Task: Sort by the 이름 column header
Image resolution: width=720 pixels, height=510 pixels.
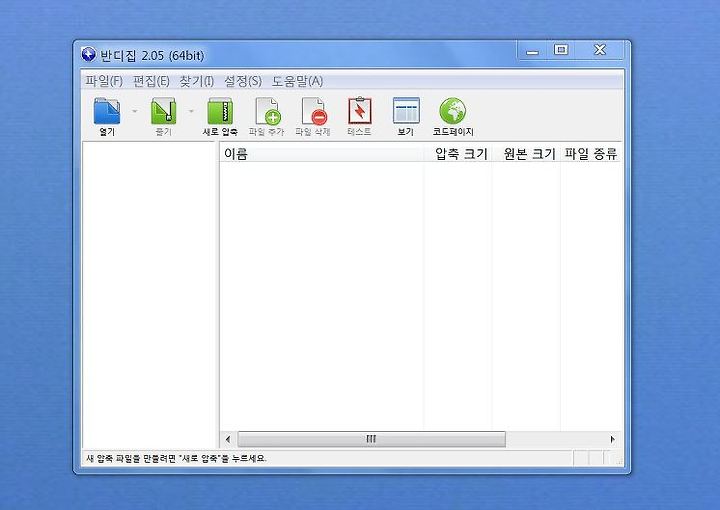Action: pyautogui.click(x=321, y=153)
